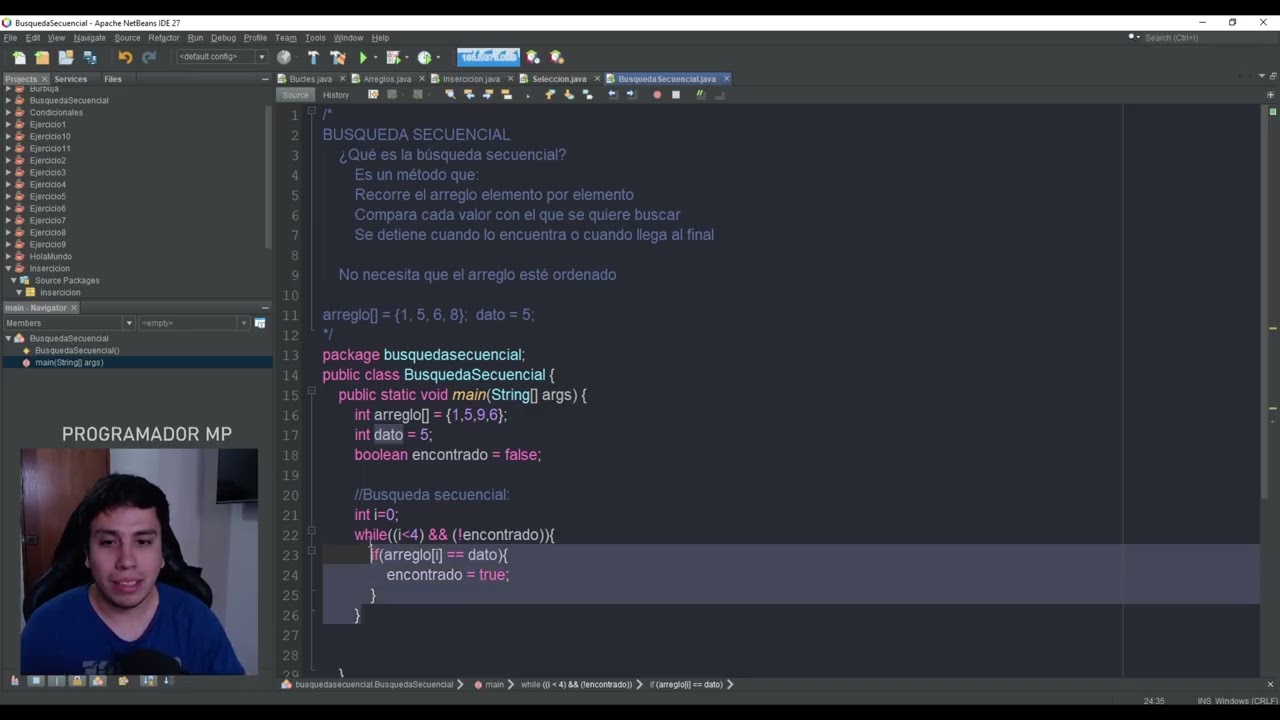This screenshot has width=1280, height=720.
Task: Select HolaMundo project in tree
Action: (x=50, y=256)
